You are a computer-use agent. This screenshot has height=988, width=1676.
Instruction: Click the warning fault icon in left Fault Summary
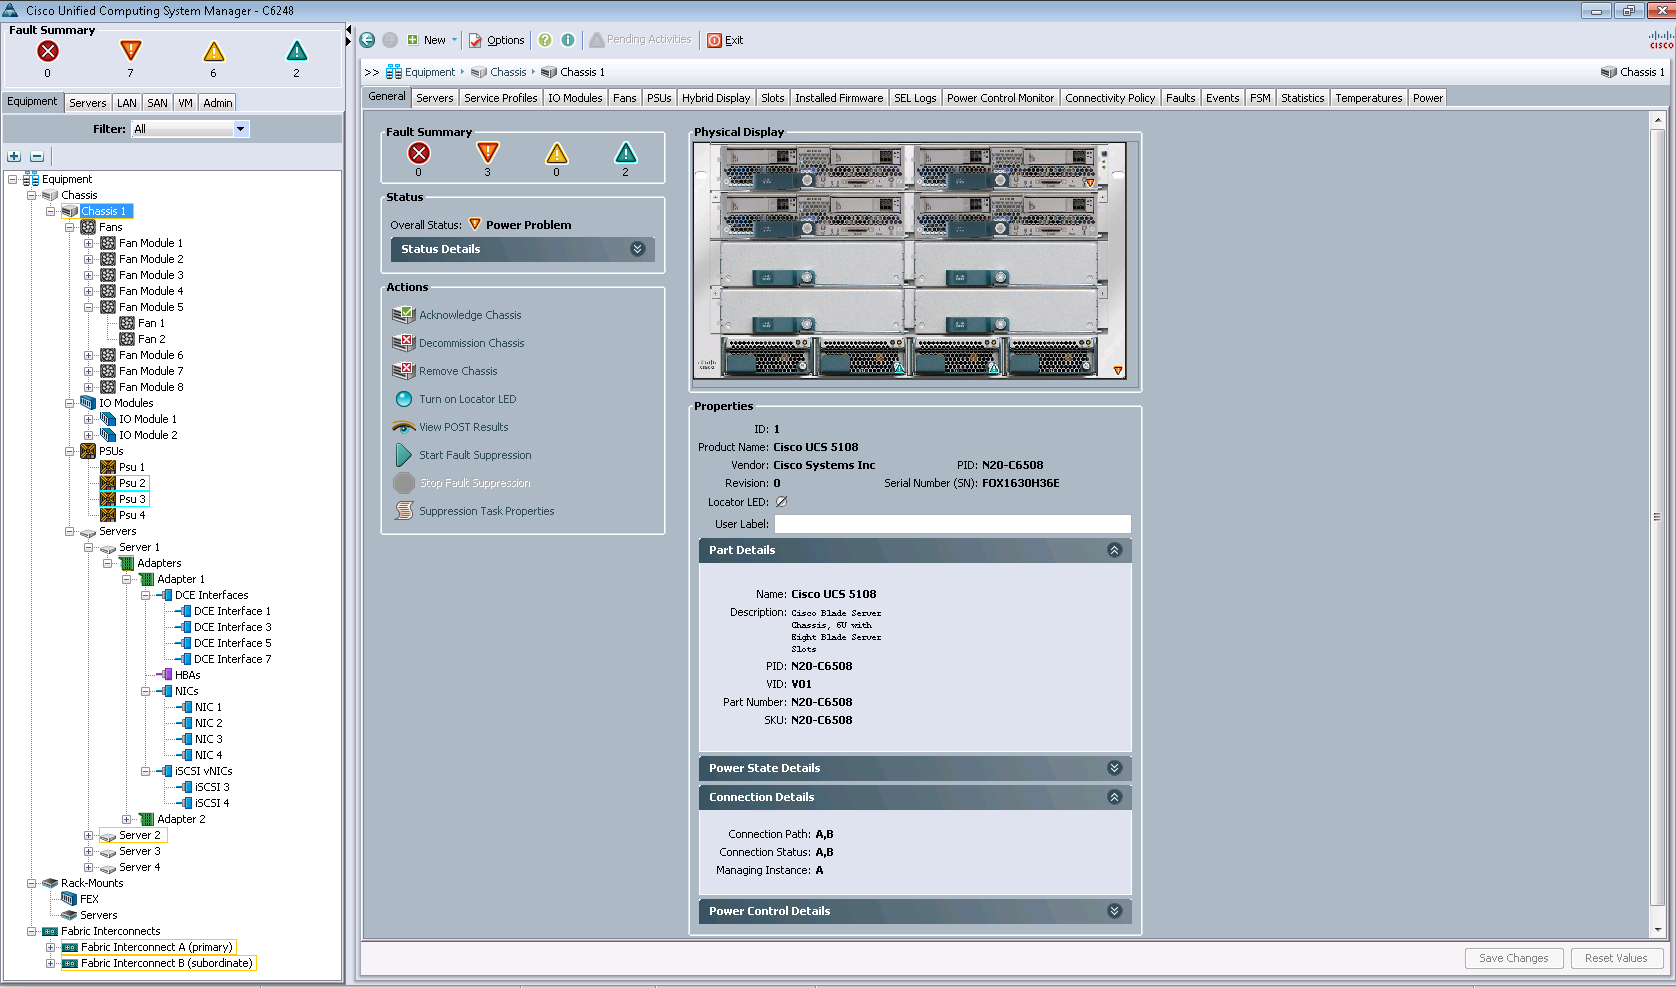pos(297,51)
